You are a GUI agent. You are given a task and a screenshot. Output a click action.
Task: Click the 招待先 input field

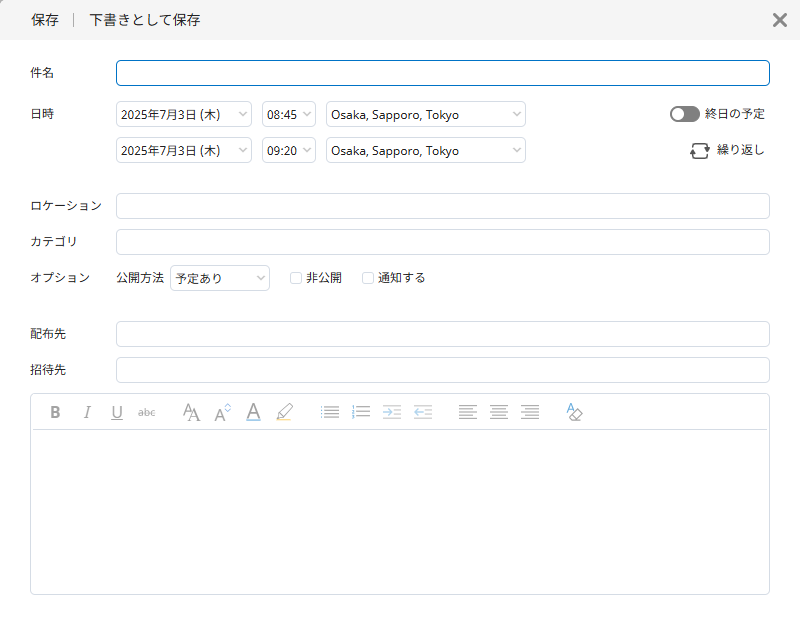click(443, 370)
